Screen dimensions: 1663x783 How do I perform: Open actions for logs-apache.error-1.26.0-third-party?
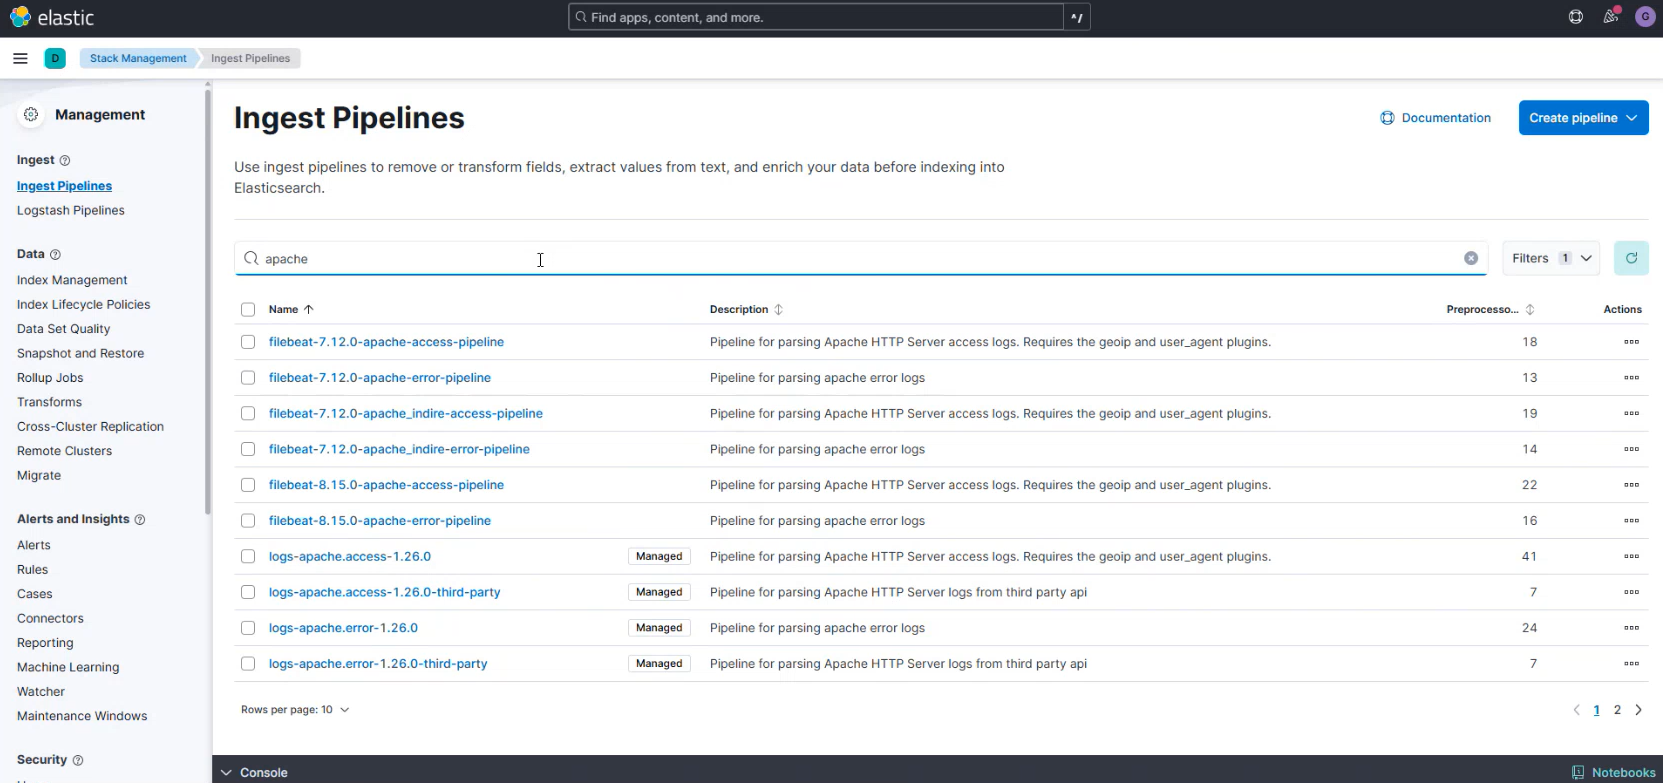click(1631, 664)
